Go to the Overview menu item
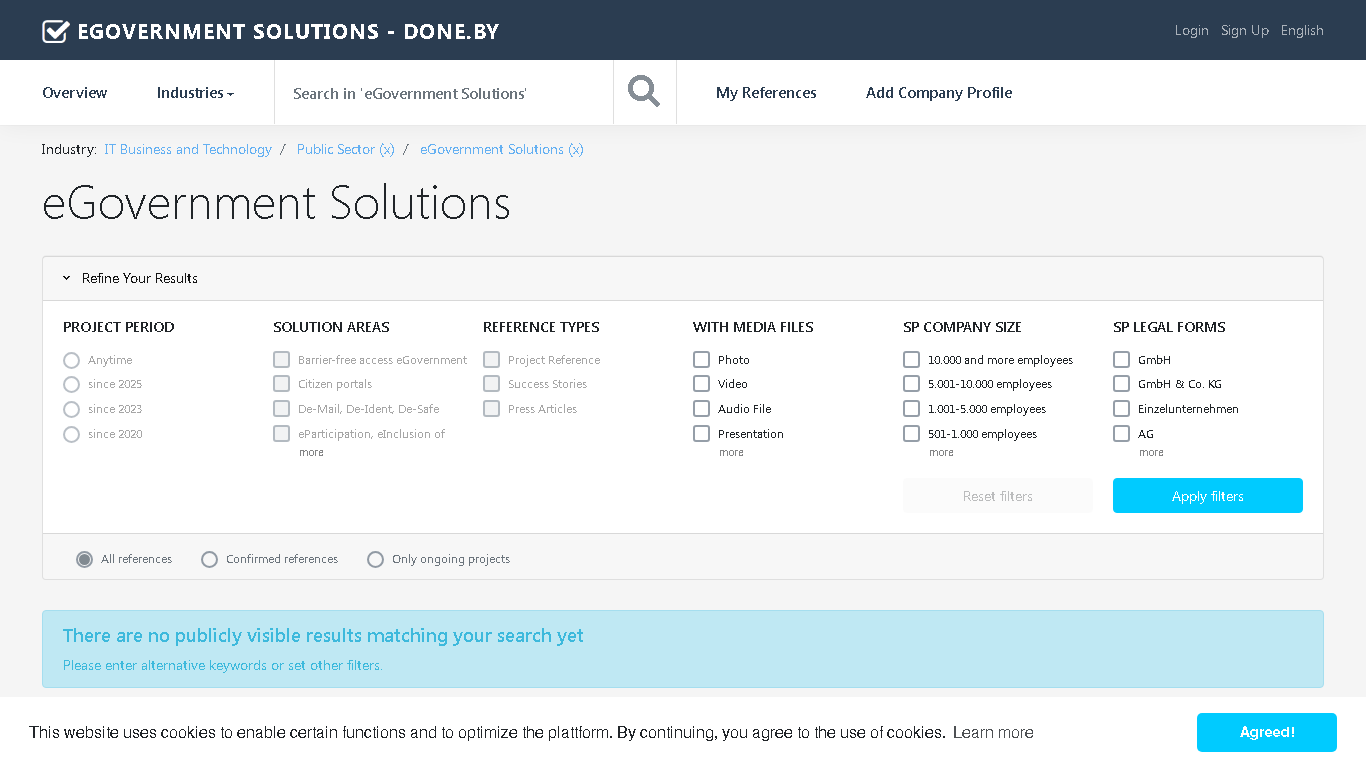This screenshot has height=768, width=1366. click(x=75, y=93)
